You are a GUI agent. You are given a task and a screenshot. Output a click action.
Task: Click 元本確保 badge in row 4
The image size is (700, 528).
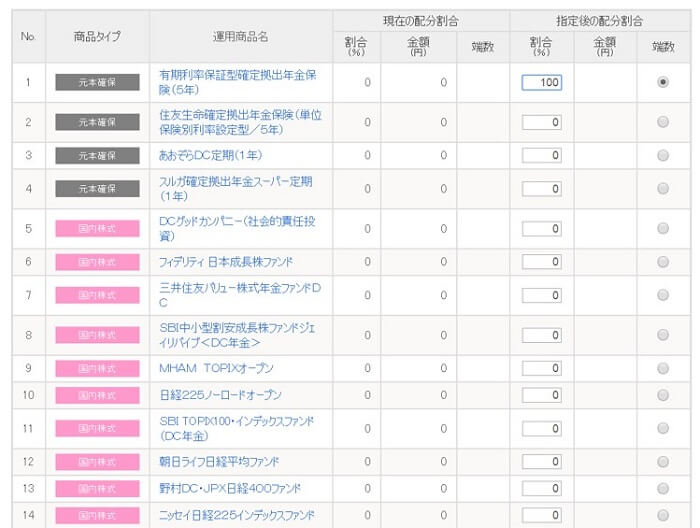(97, 189)
